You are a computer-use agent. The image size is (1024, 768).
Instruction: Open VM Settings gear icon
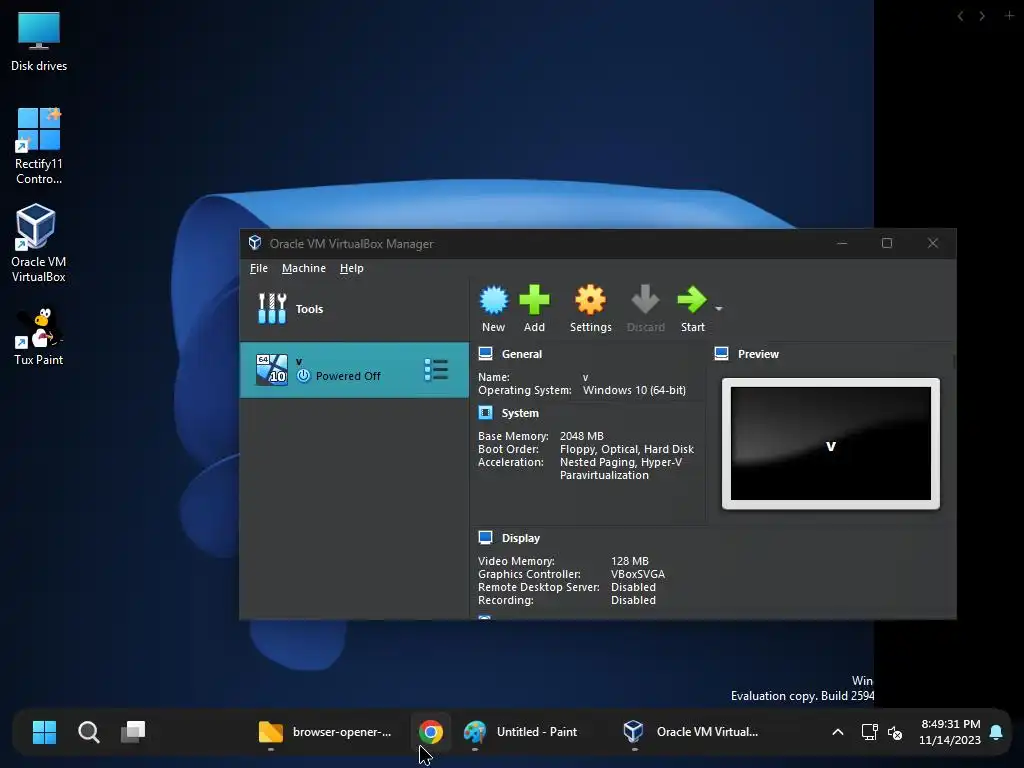click(x=590, y=300)
